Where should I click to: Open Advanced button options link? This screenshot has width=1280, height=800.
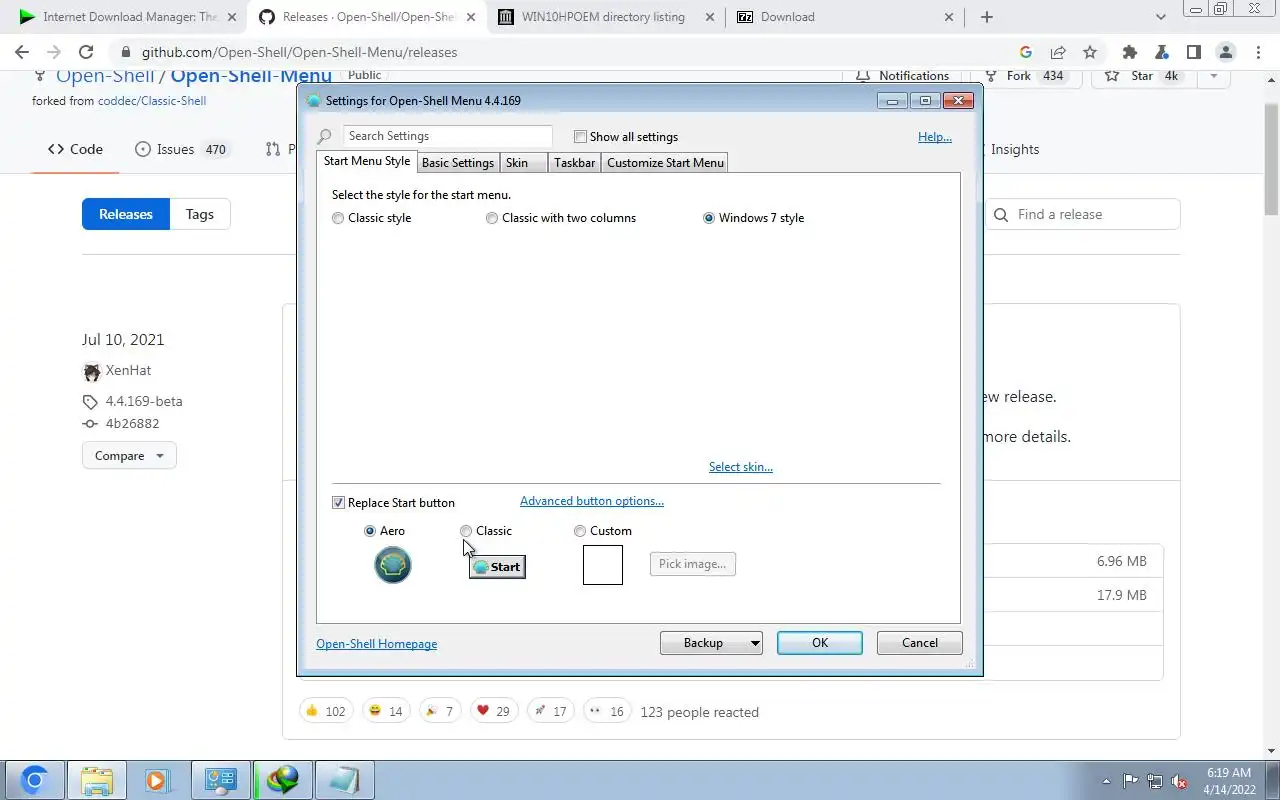(x=592, y=501)
